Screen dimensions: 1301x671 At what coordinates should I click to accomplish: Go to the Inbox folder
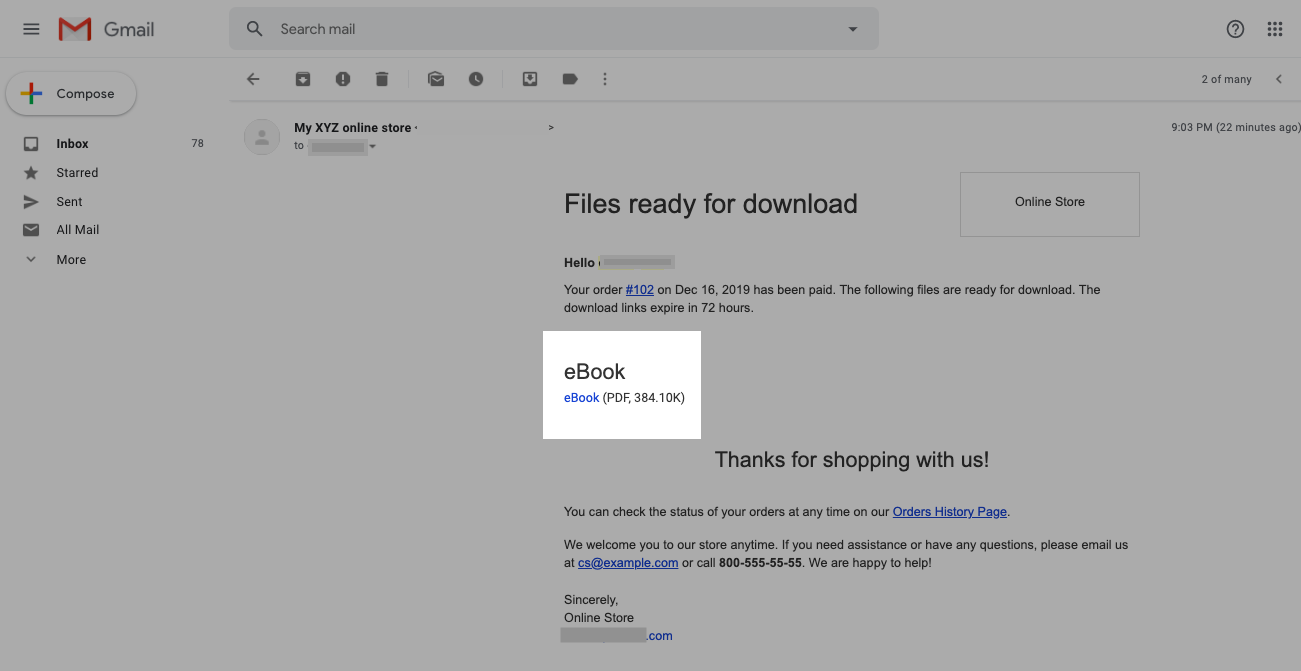tap(72, 143)
